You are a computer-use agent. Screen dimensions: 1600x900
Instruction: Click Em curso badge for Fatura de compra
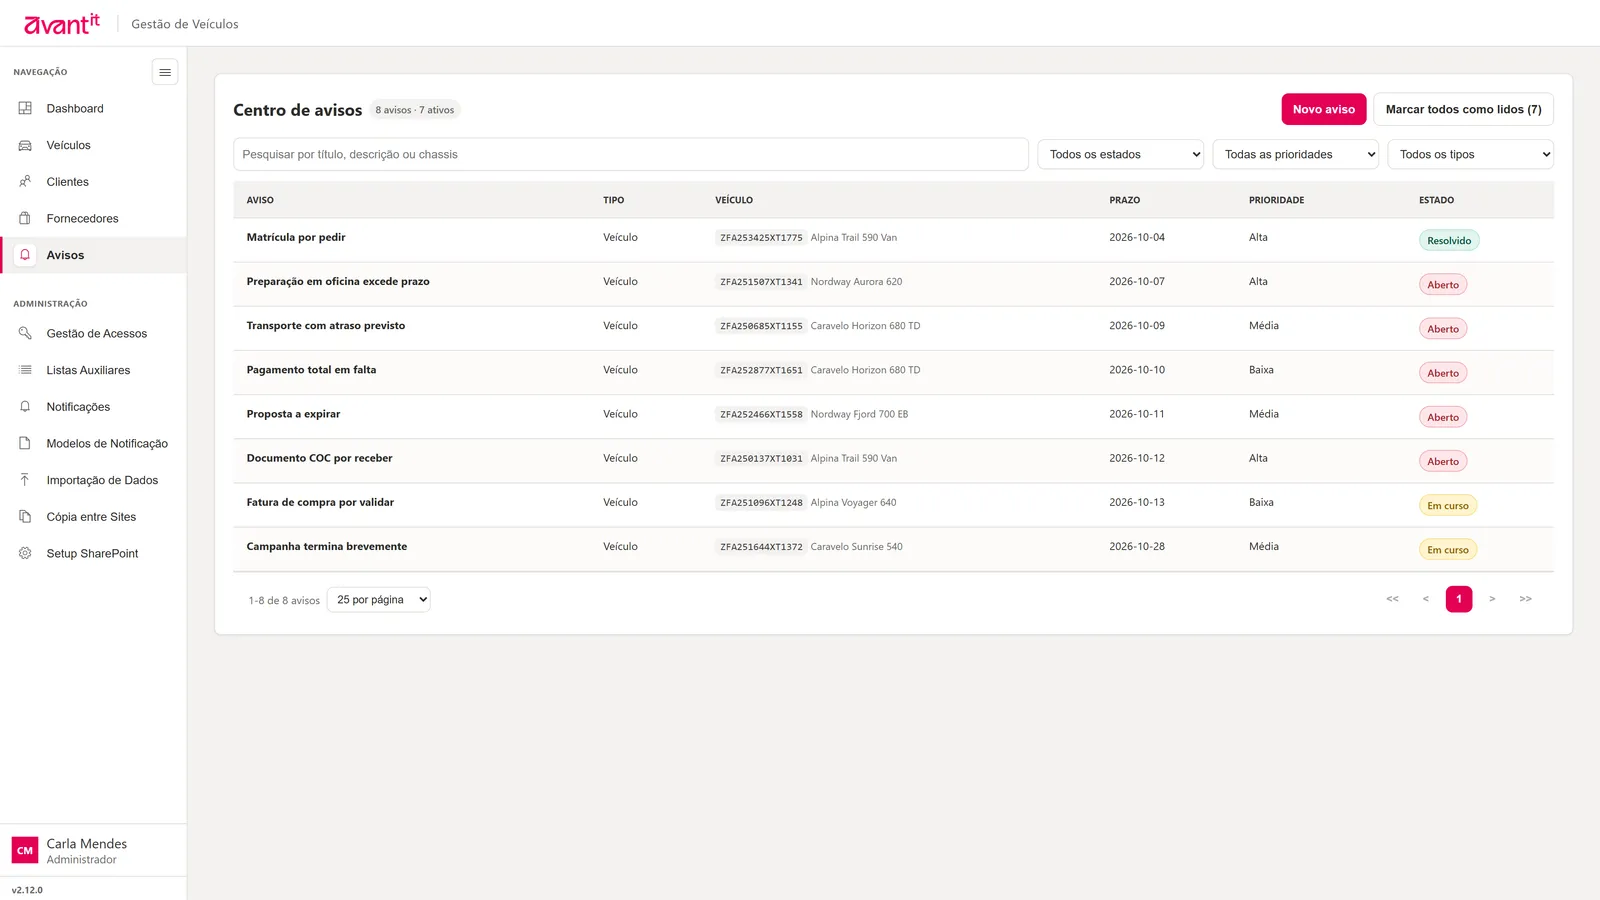click(1448, 505)
